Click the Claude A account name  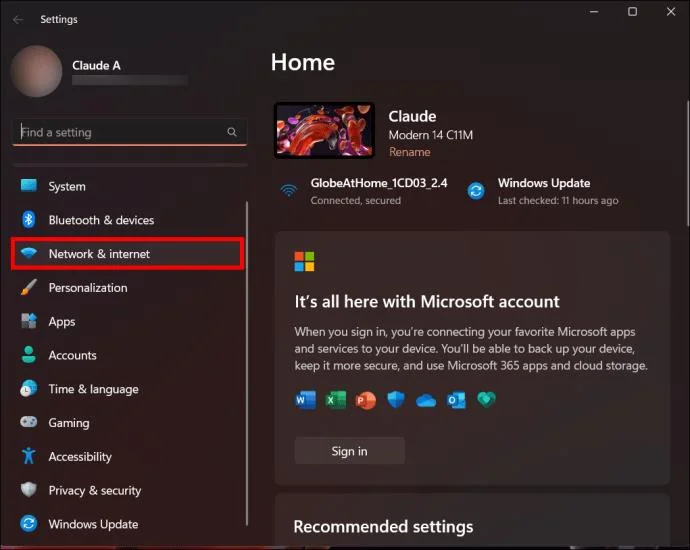[96, 65]
